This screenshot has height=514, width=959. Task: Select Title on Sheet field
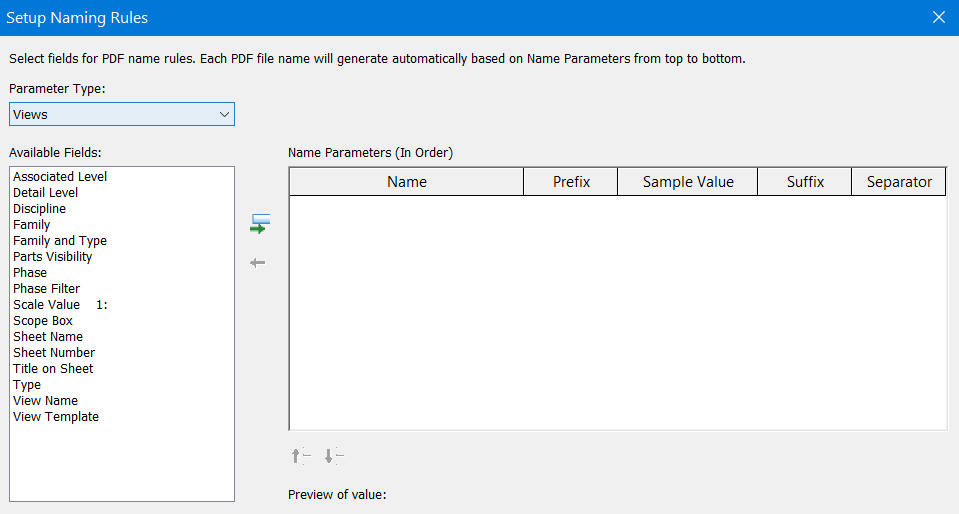click(x=53, y=368)
